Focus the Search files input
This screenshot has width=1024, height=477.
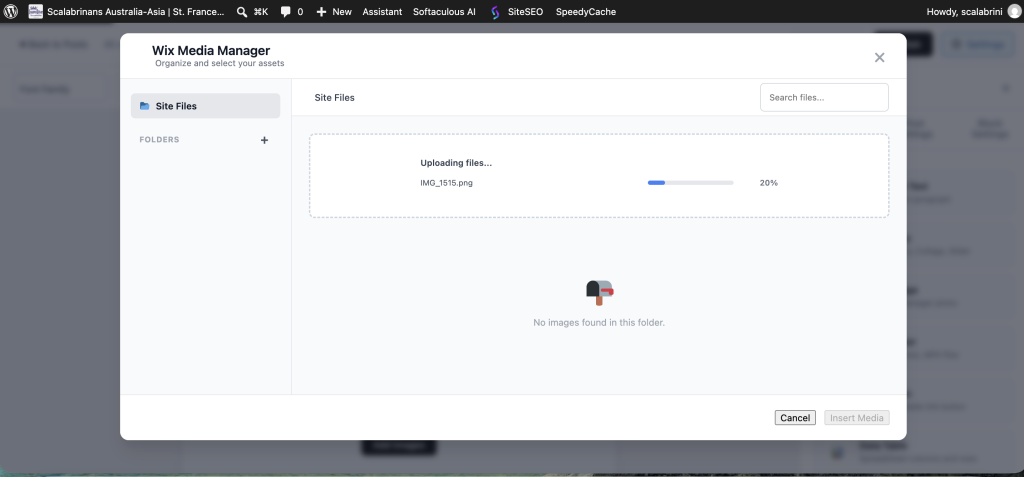tap(824, 97)
